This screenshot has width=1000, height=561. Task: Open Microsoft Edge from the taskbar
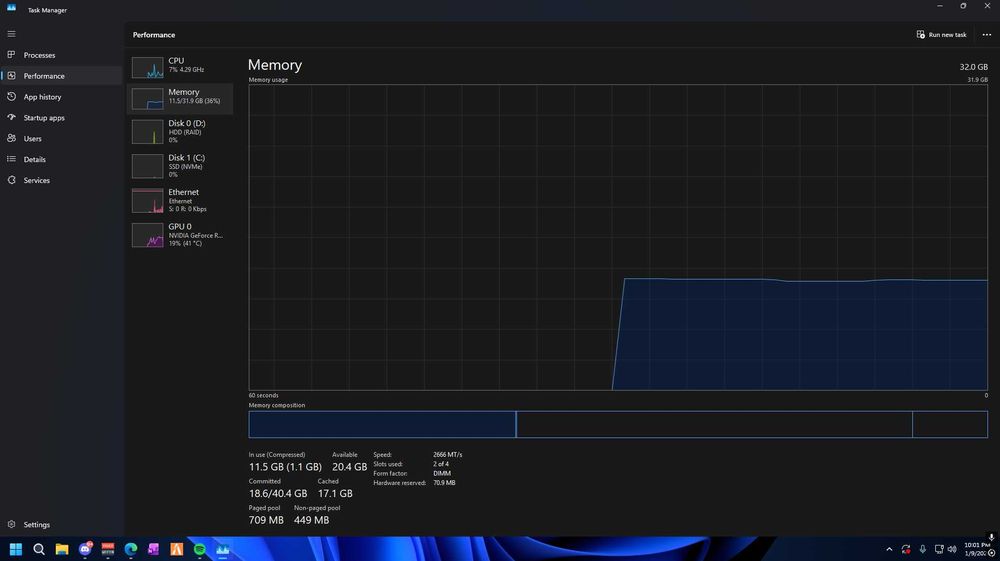coord(131,549)
